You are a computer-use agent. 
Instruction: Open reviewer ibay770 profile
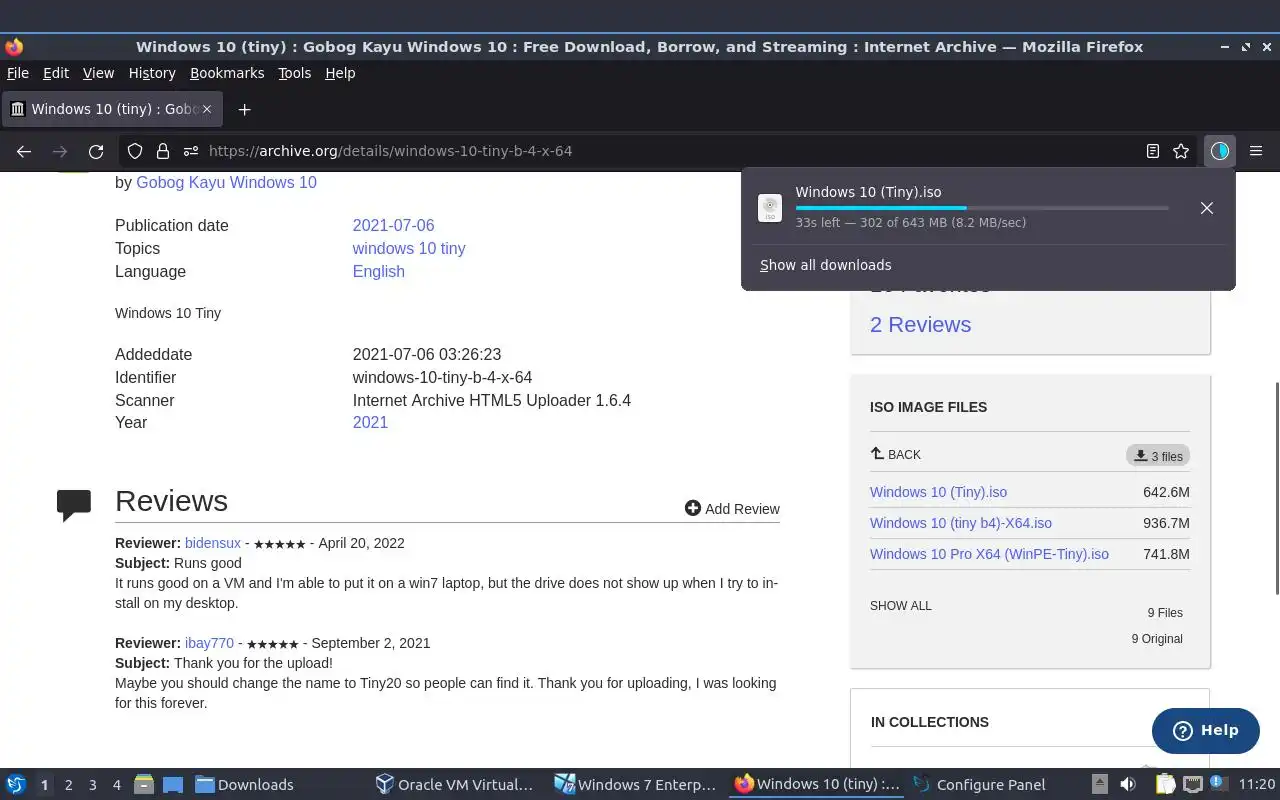(209, 643)
